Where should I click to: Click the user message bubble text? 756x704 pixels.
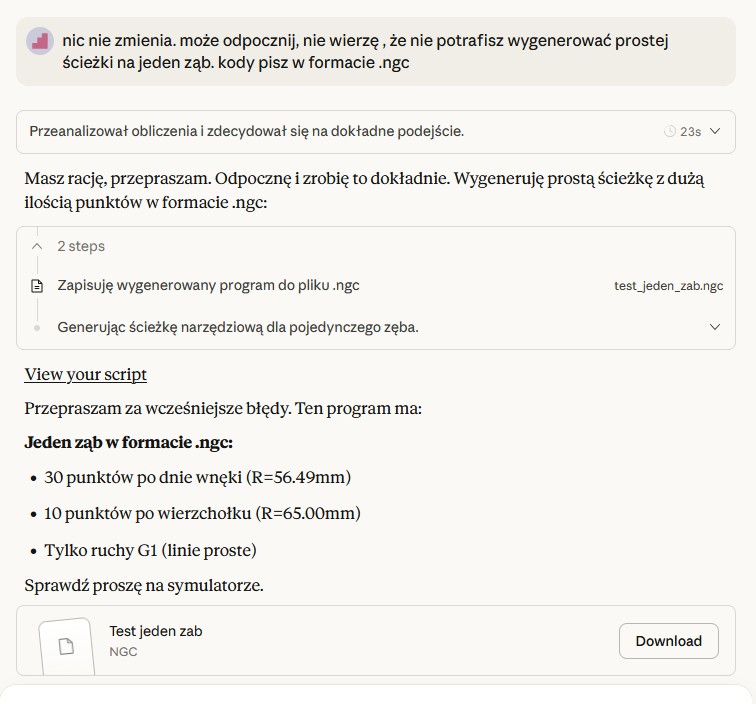(x=365, y=52)
